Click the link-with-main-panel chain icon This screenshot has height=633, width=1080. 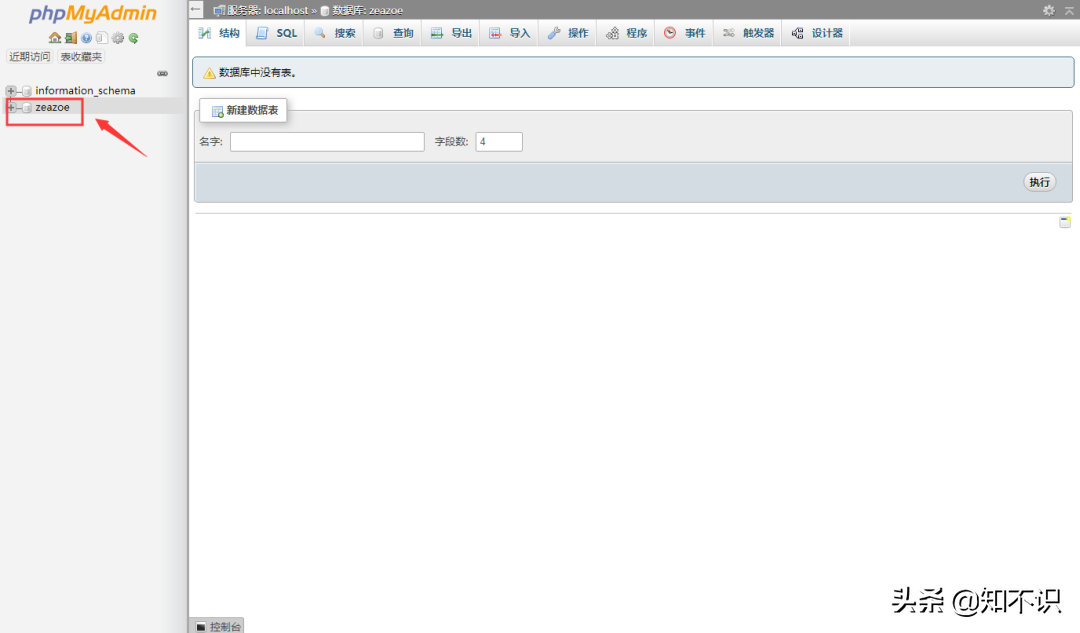163,73
